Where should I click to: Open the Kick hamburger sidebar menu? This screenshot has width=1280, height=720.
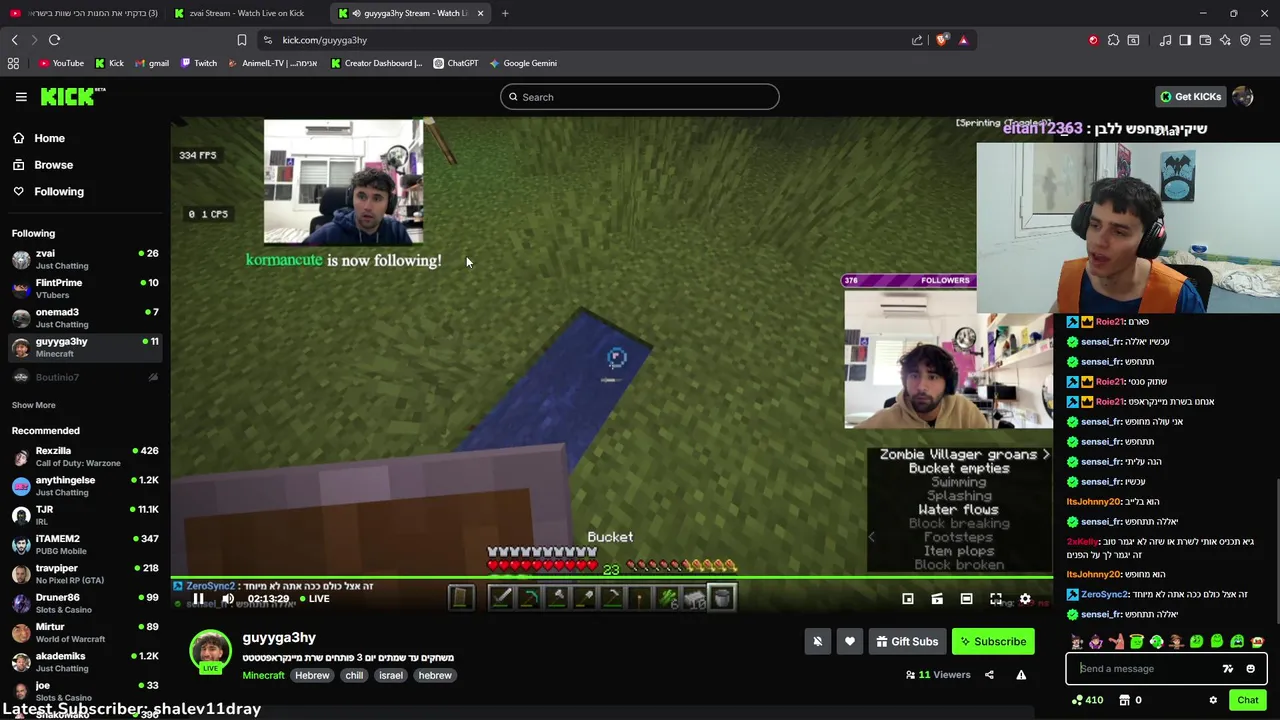pyautogui.click(x=21, y=97)
